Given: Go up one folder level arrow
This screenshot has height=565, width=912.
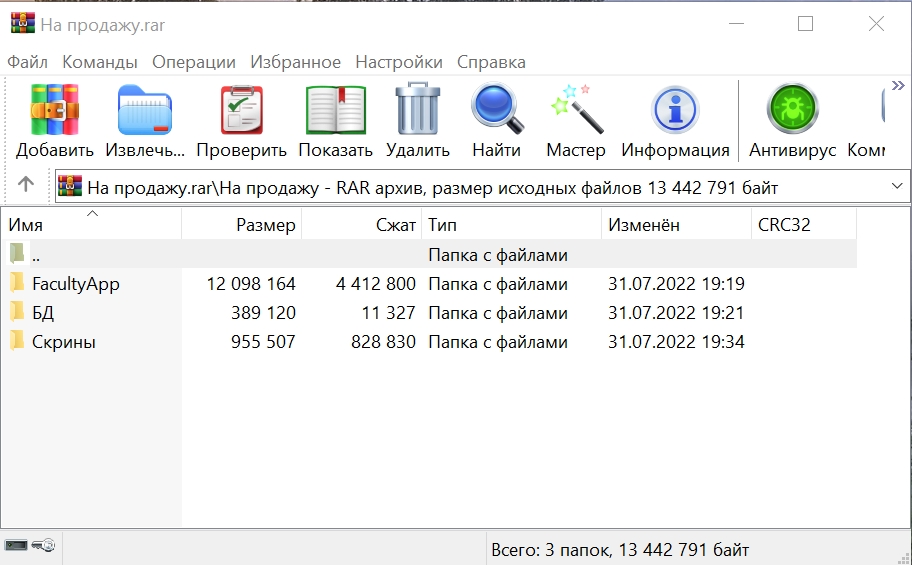Looking at the screenshot, I should [x=27, y=185].
